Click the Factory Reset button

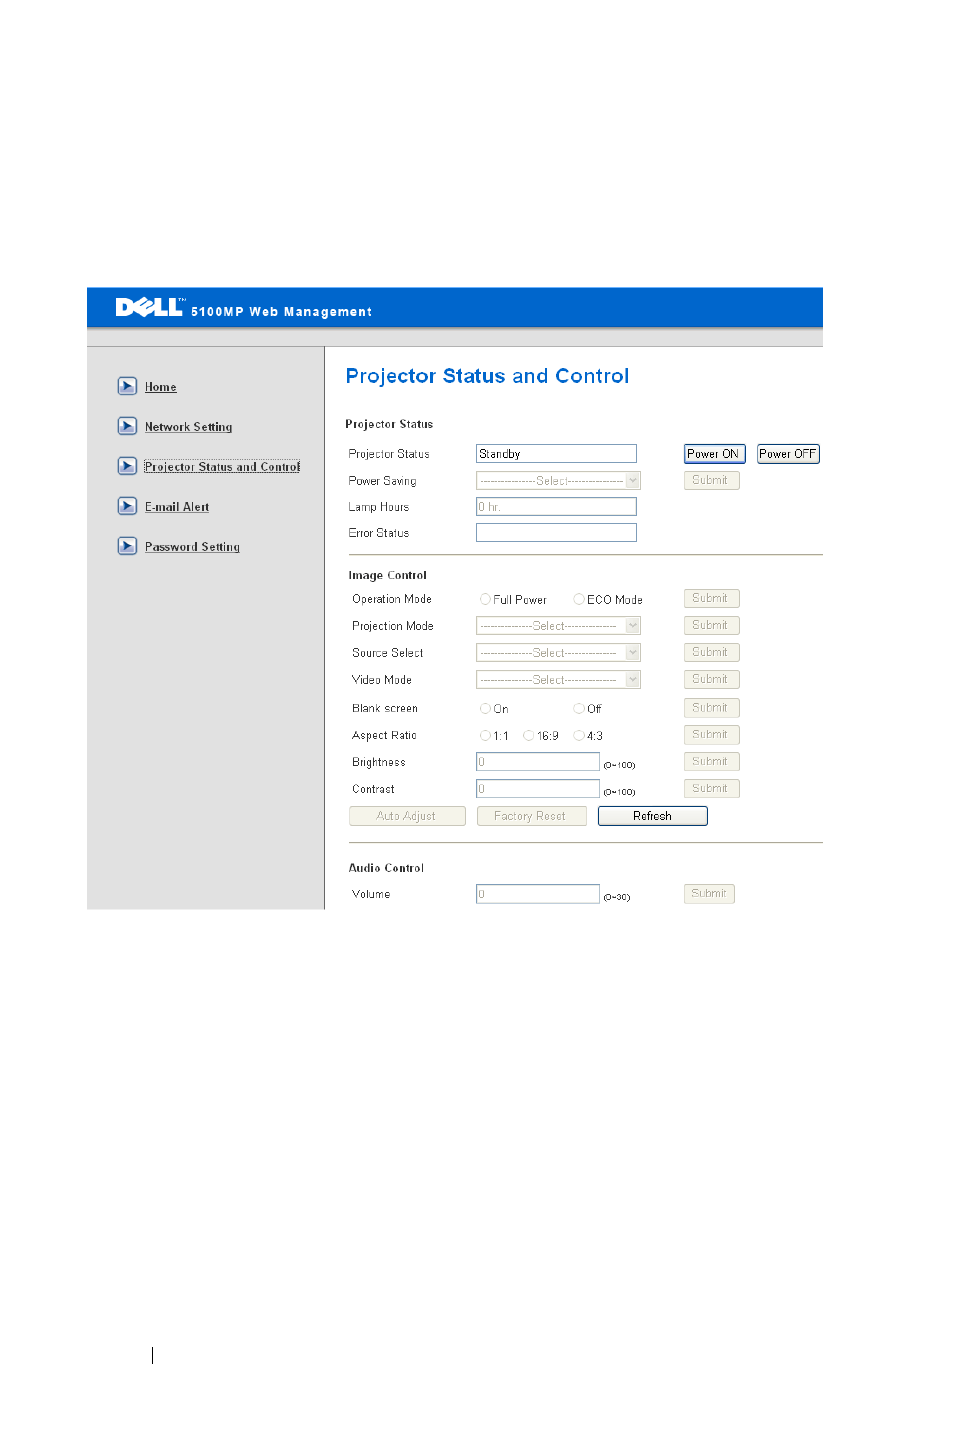point(531,816)
